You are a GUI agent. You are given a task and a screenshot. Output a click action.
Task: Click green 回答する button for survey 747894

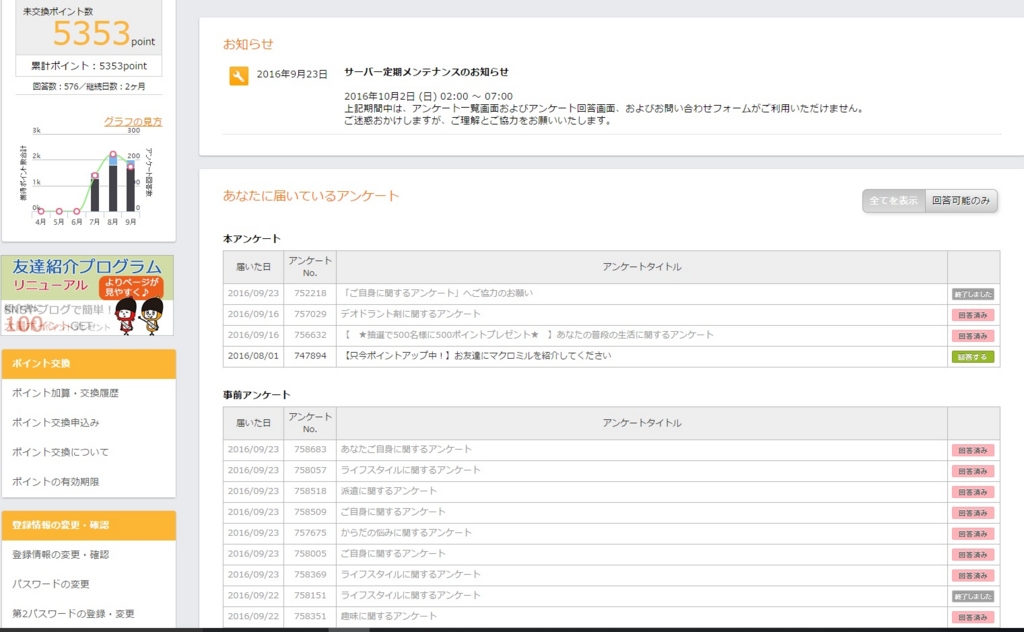pyautogui.click(x=972, y=357)
